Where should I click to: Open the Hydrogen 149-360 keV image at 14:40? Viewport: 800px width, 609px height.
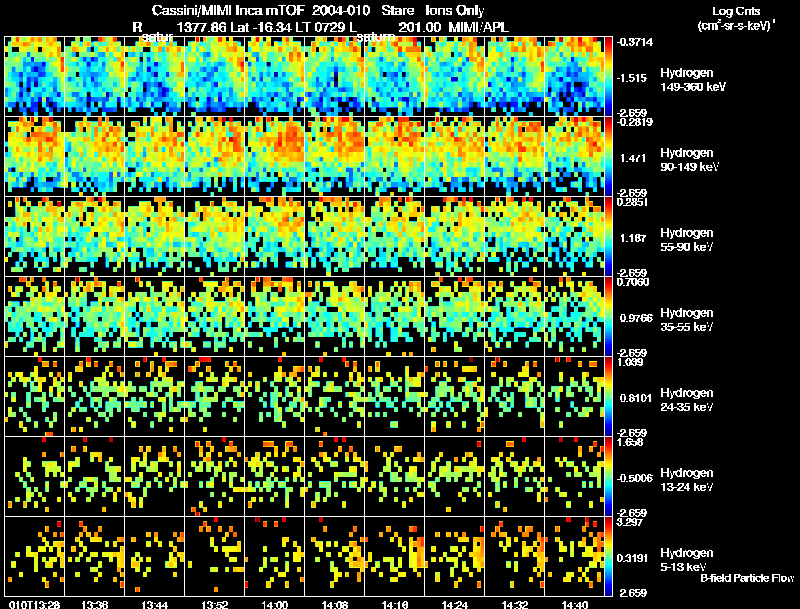pyautogui.click(x=574, y=77)
